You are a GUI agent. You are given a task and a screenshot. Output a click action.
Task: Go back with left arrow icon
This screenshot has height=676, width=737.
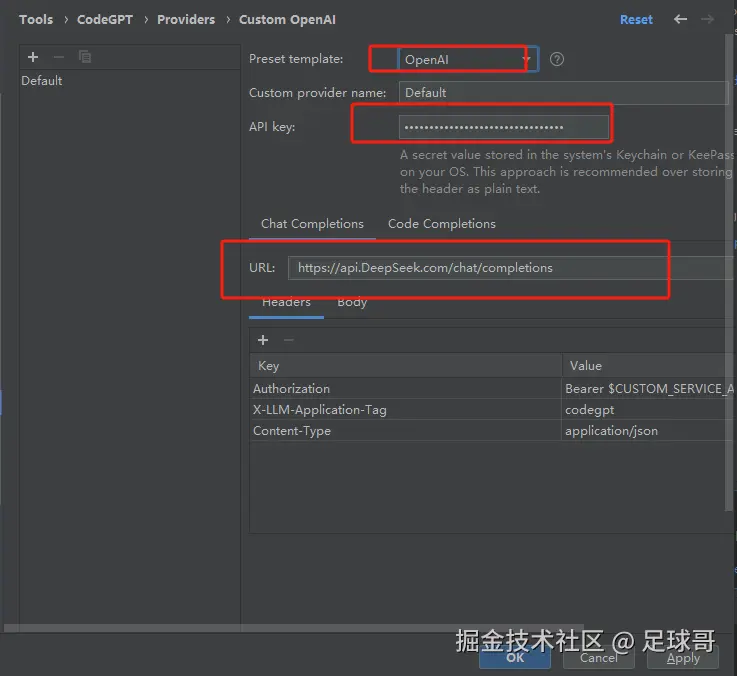680,19
